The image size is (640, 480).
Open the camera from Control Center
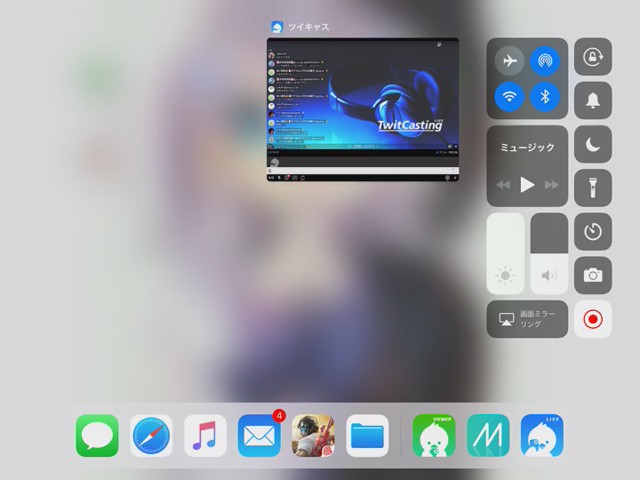593,275
